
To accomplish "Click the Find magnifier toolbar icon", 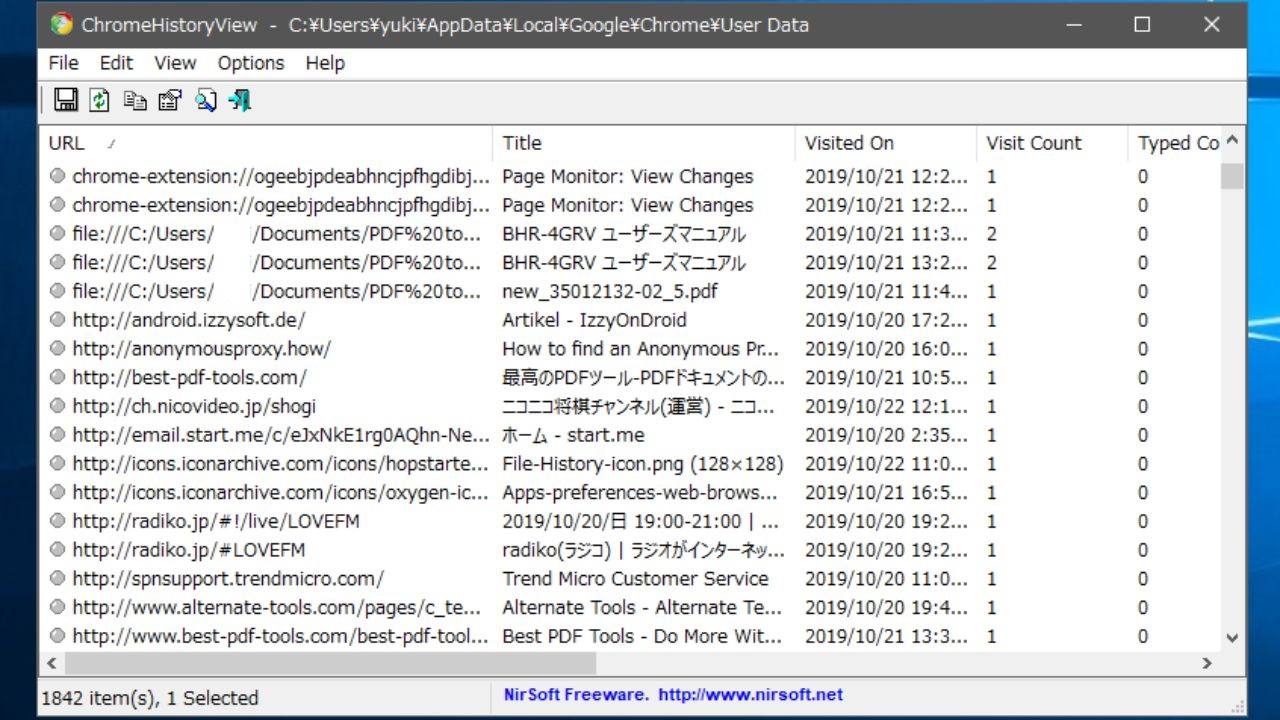I will click(x=206, y=100).
